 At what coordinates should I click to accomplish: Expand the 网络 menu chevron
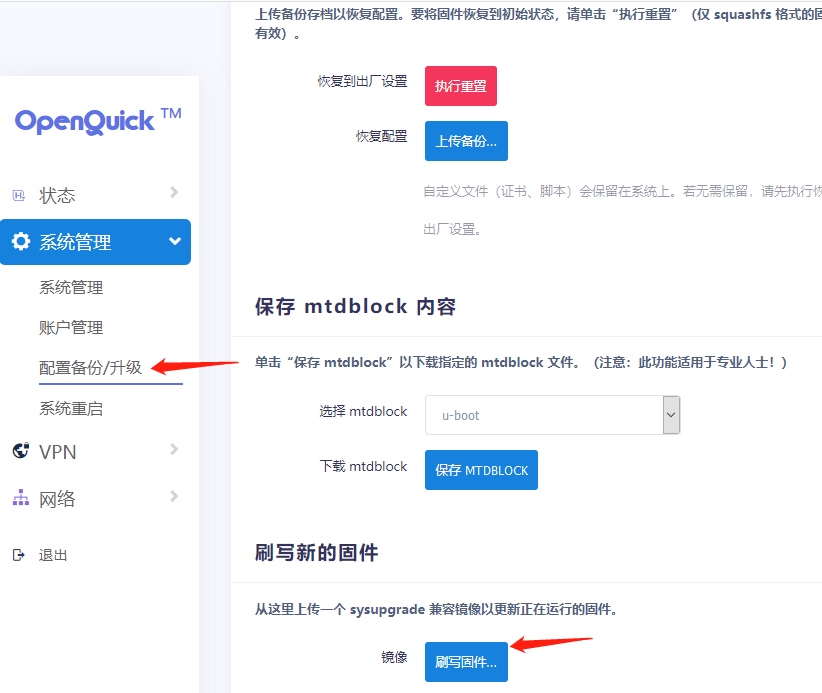pyautogui.click(x=174, y=496)
